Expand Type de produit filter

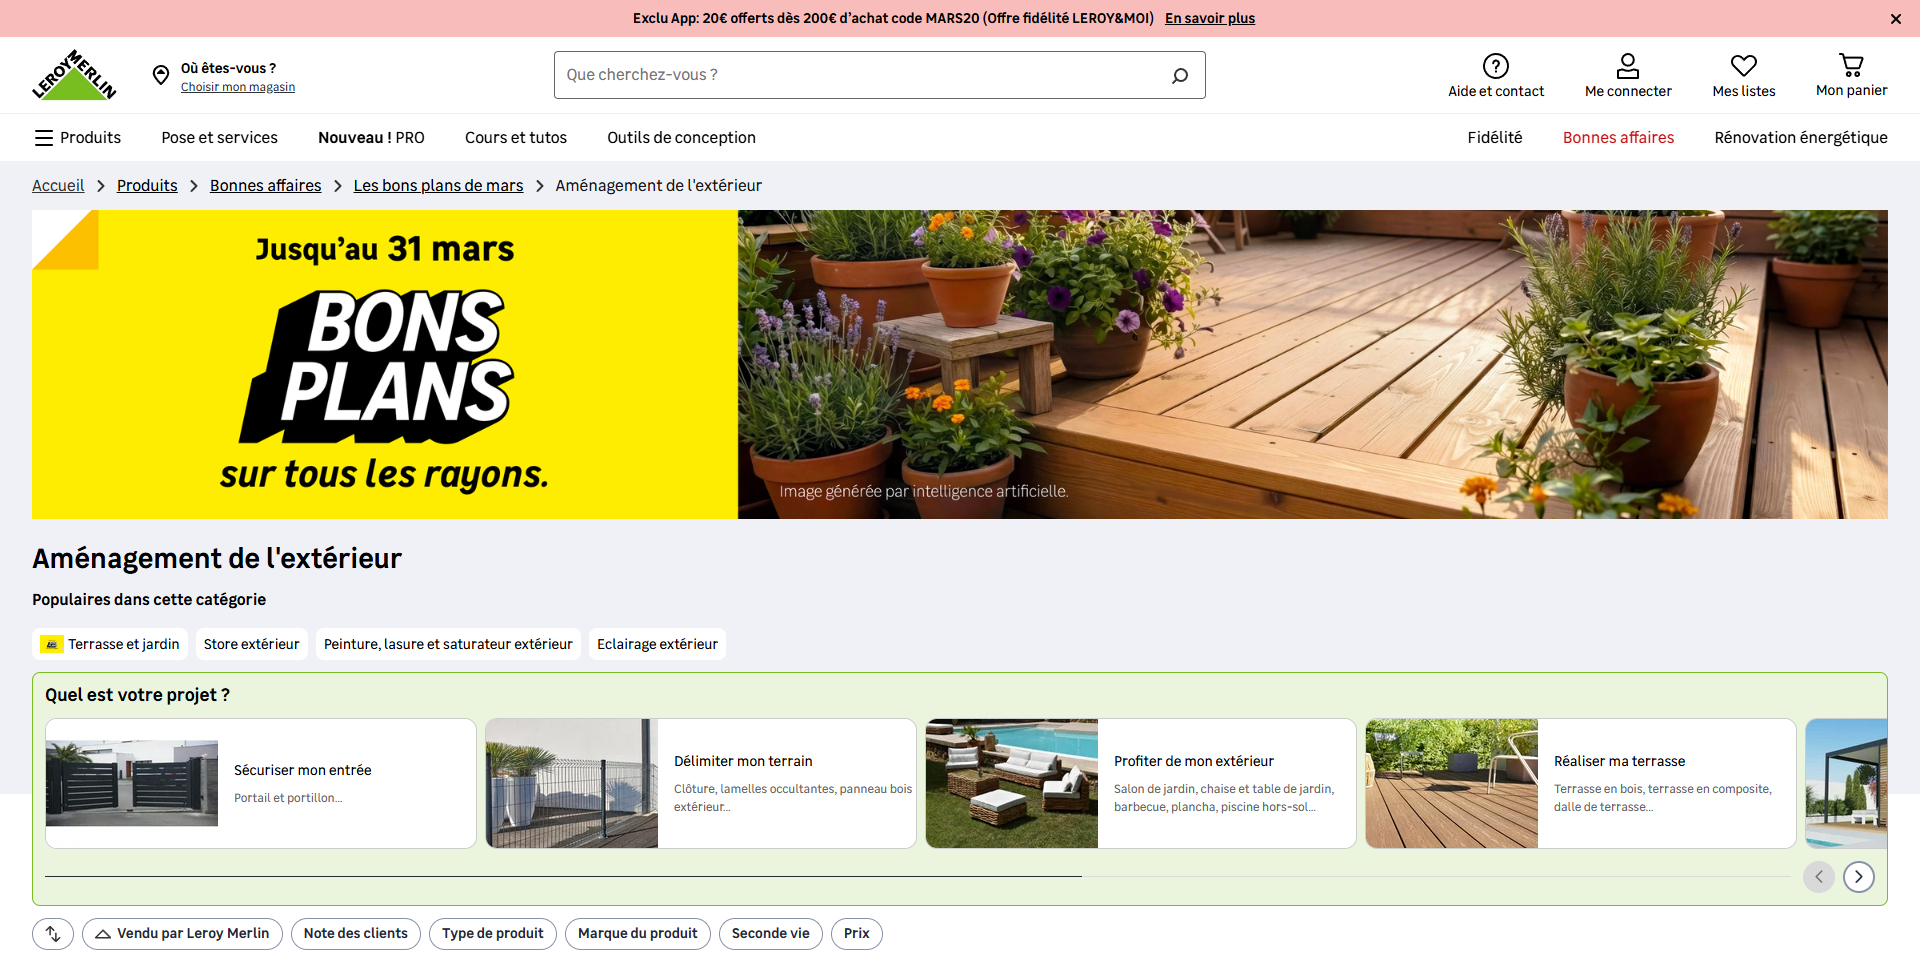493,934
